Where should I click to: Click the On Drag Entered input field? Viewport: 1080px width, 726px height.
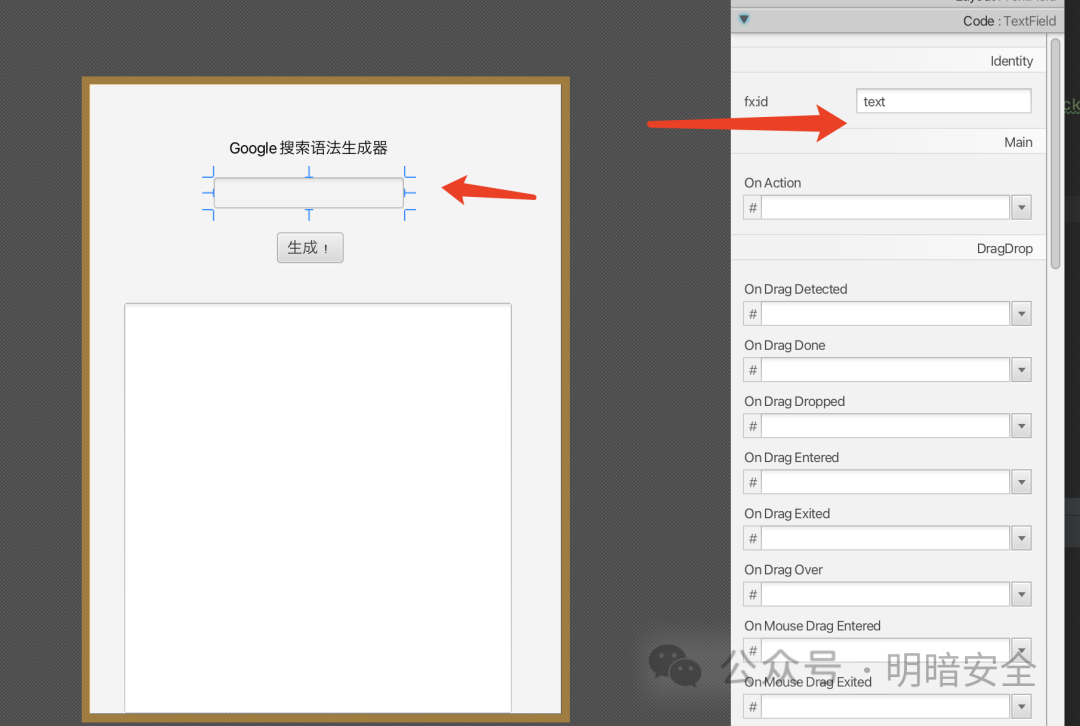885,482
